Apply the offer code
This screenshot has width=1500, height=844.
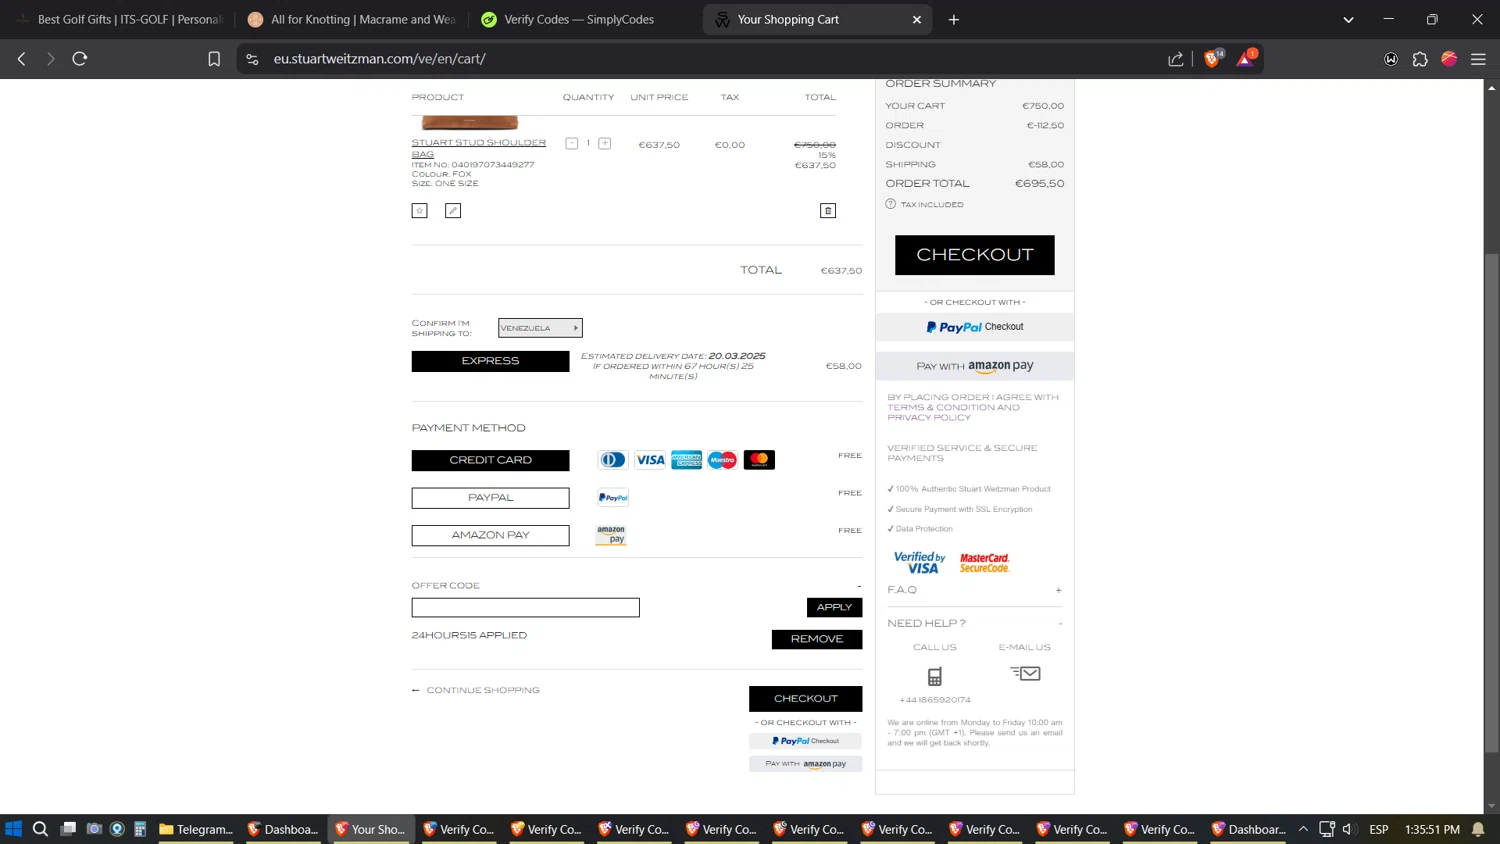pos(834,607)
